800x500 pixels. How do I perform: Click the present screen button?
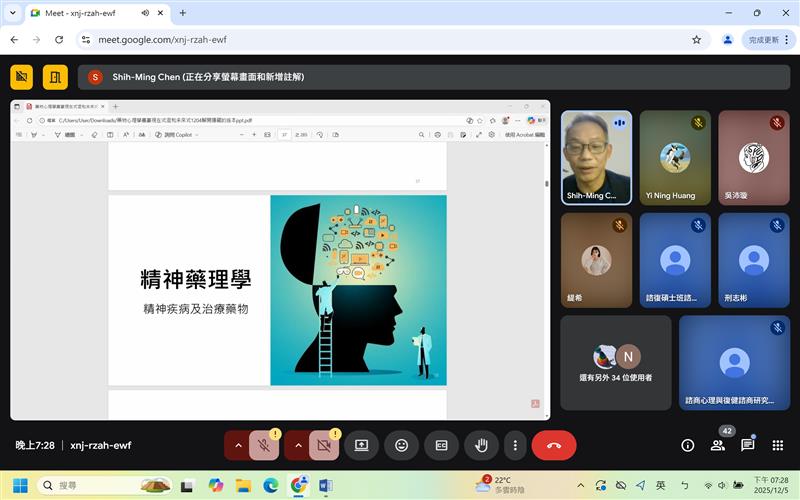(361, 445)
